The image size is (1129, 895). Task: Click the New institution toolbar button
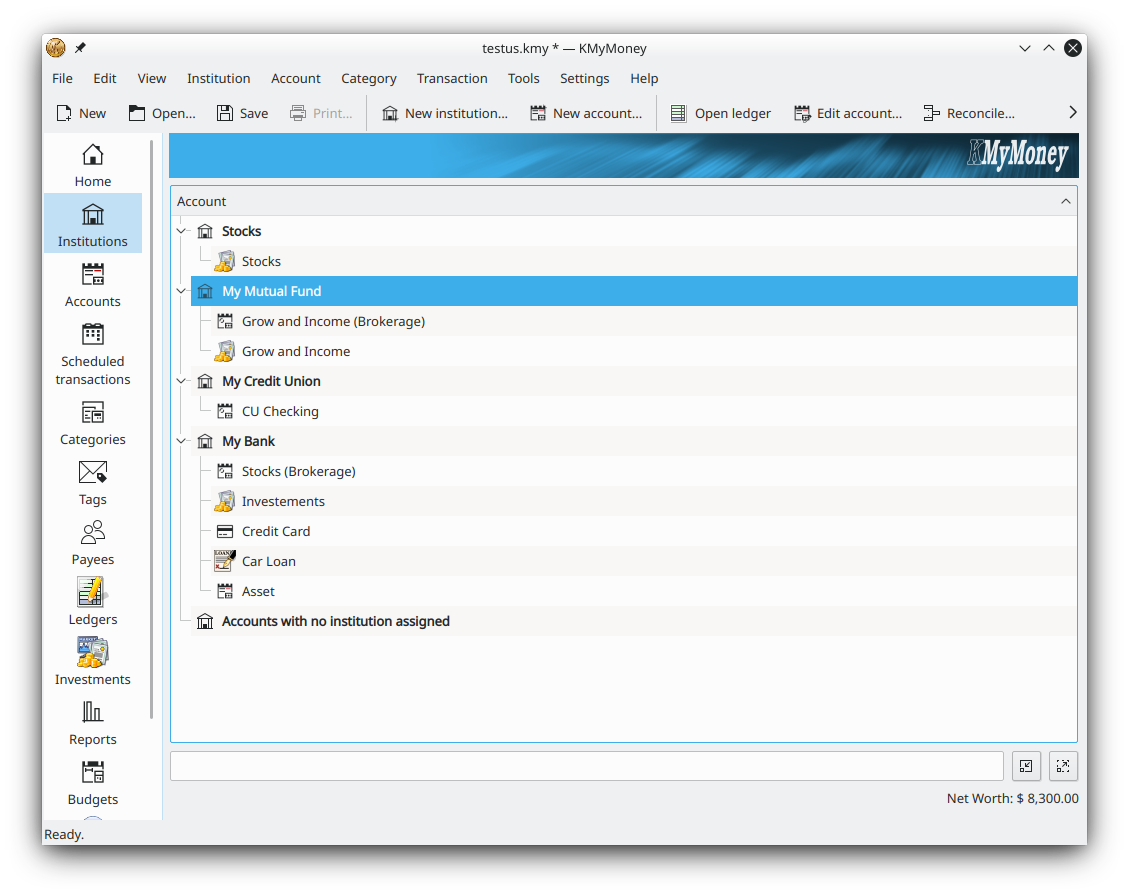pyautogui.click(x=445, y=113)
